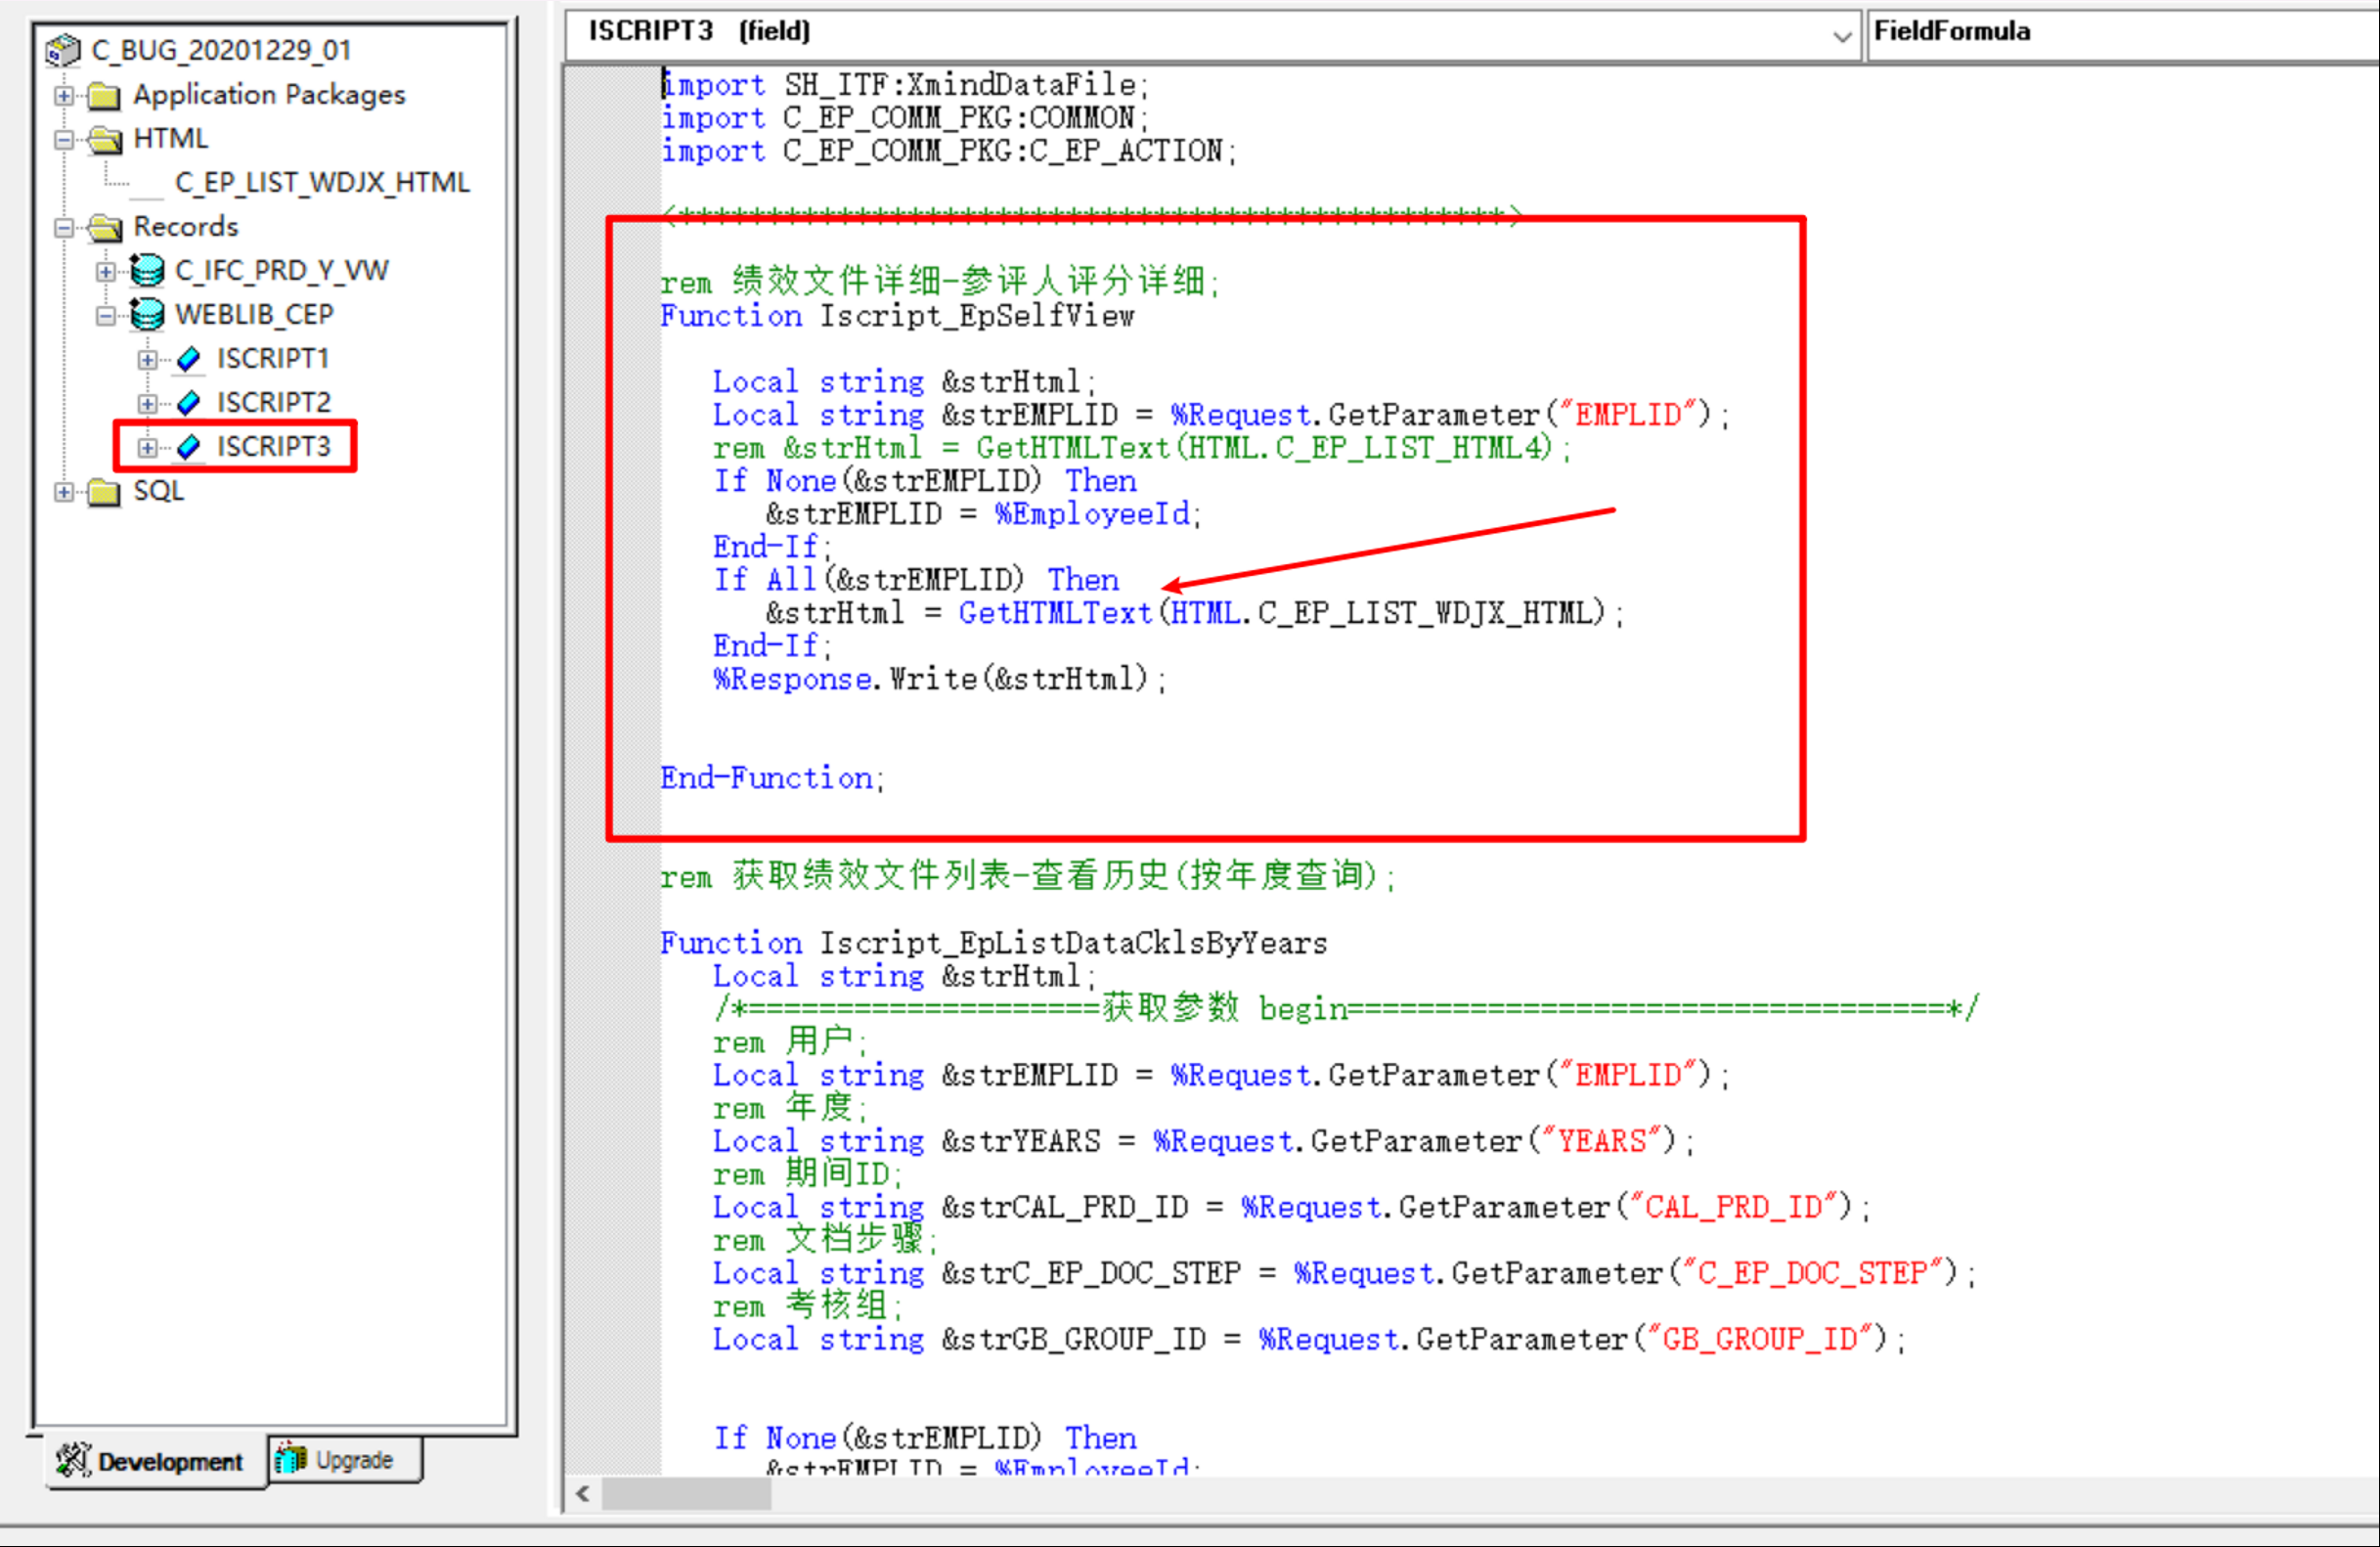2380x1547 pixels.
Task: Expand the SQL folder node
Action: [64, 492]
